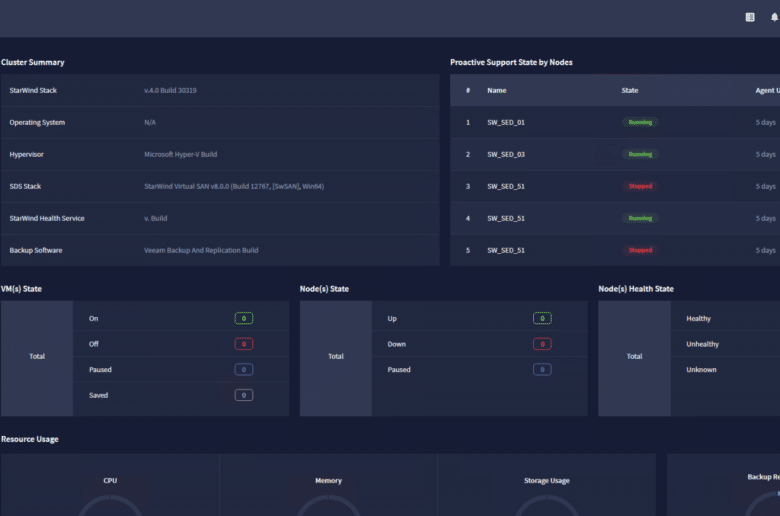
Task: Select node SW_SED_01
Action: (x=506, y=122)
